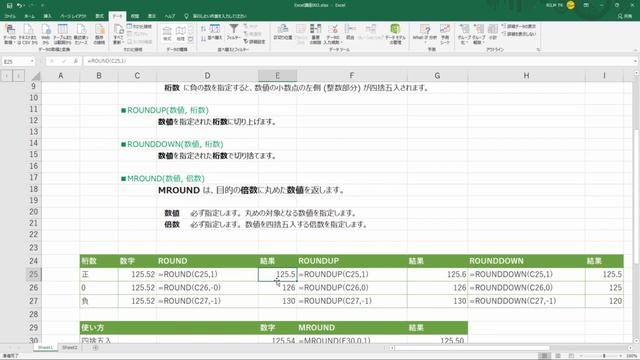The image size is (640, 360).
Task: Open the Name Box dropdown arrow
Action: (31, 61)
